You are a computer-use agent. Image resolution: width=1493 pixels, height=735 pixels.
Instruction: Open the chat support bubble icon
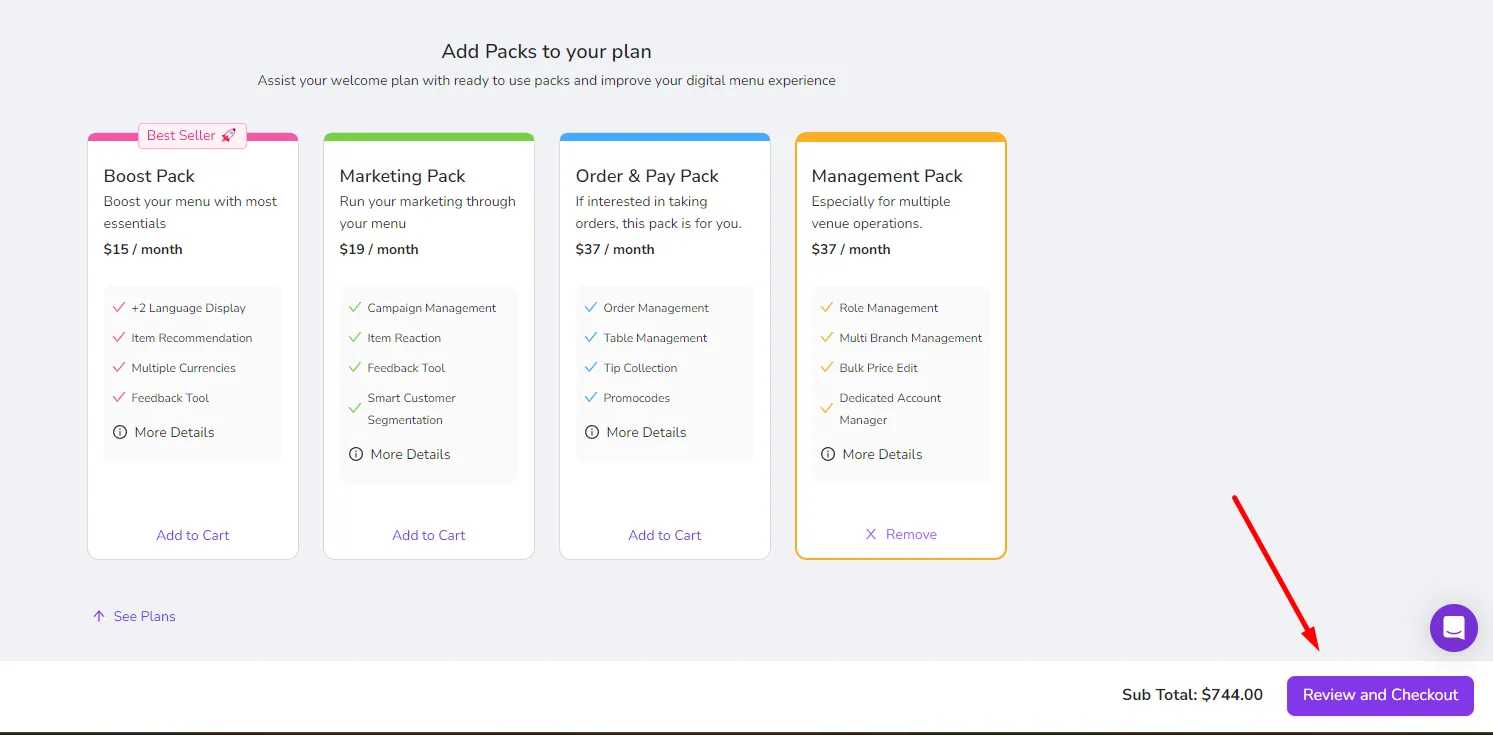pos(1453,628)
